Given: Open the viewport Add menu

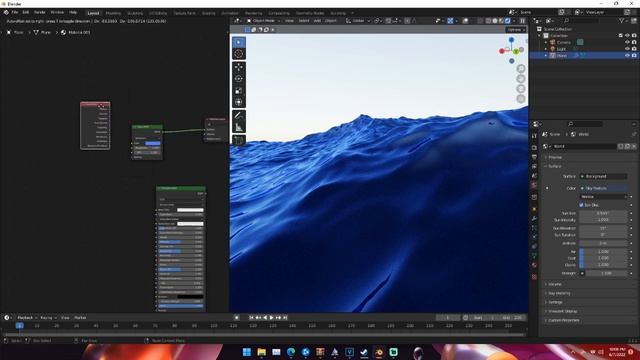Looking at the screenshot, I should [x=317, y=21].
